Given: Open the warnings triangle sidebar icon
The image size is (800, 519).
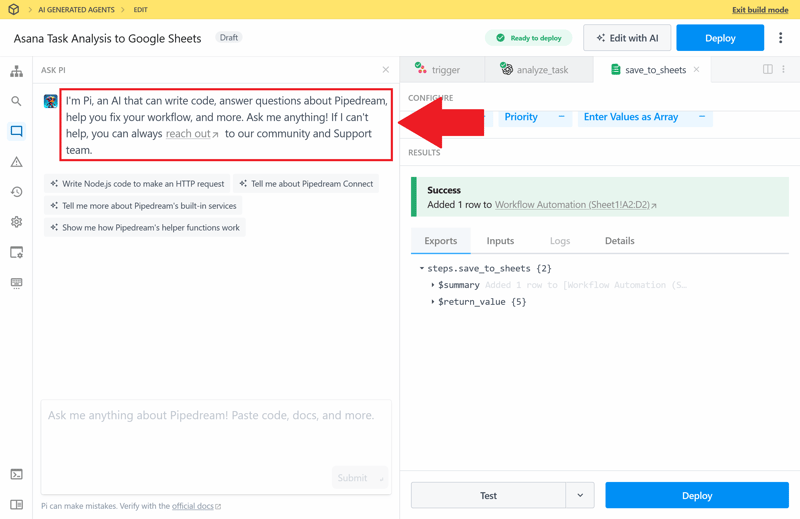Looking at the screenshot, I should point(16,162).
